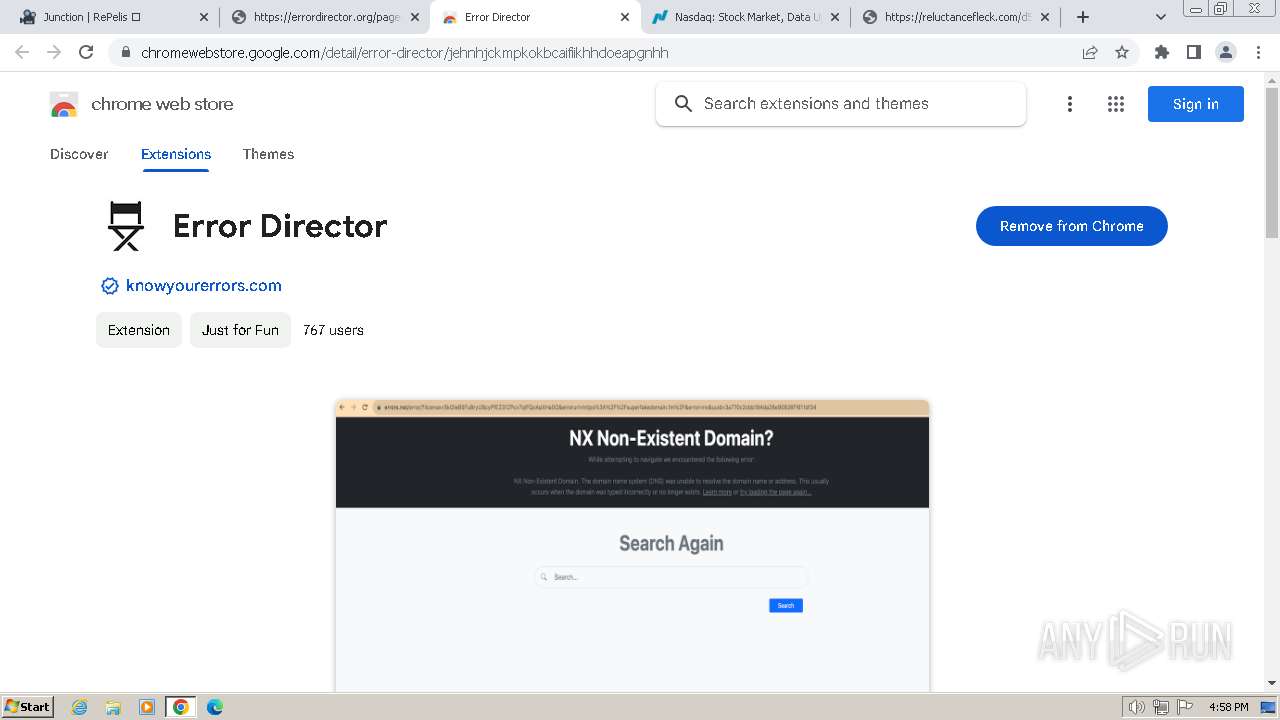Open media player from taskbar
Screen dimensions: 1280x720
click(147, 707)
